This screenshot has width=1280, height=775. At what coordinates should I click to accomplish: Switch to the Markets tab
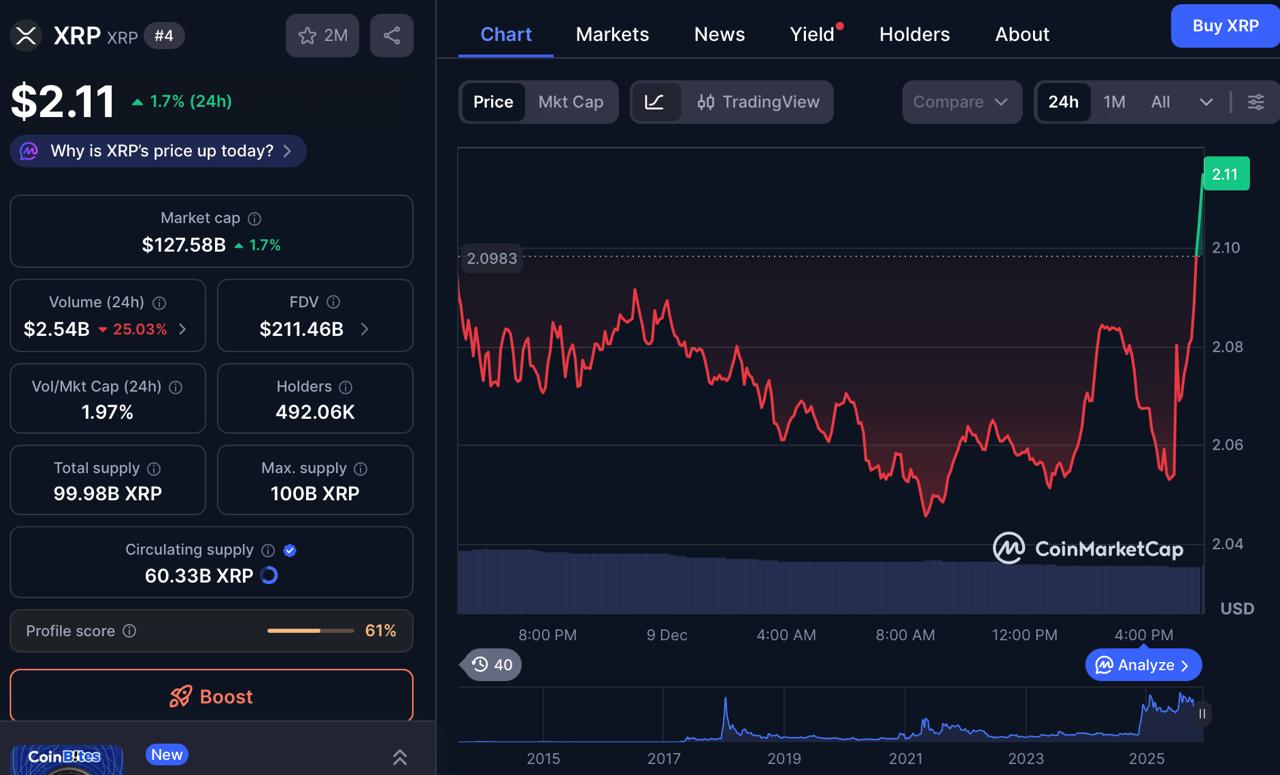click(x=612, y=34)
